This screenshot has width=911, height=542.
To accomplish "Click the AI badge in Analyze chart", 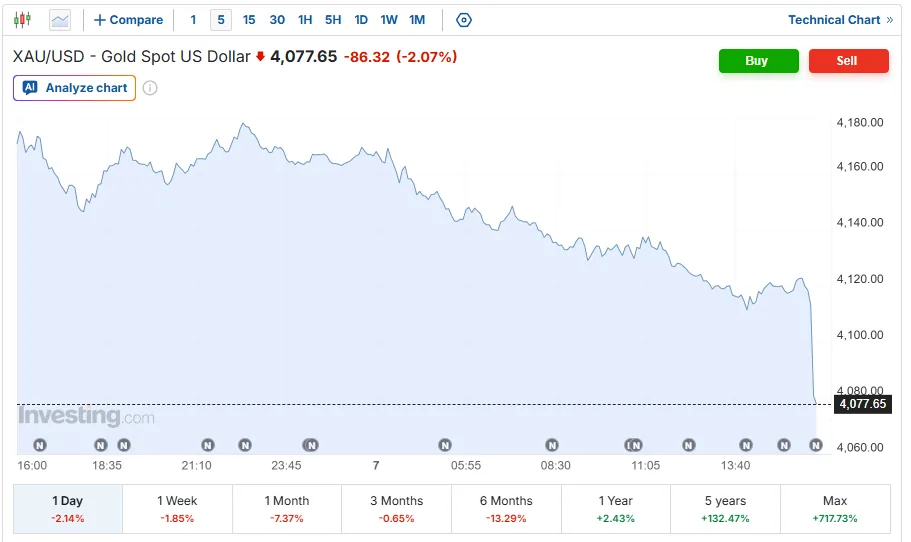I will point(30,88).
